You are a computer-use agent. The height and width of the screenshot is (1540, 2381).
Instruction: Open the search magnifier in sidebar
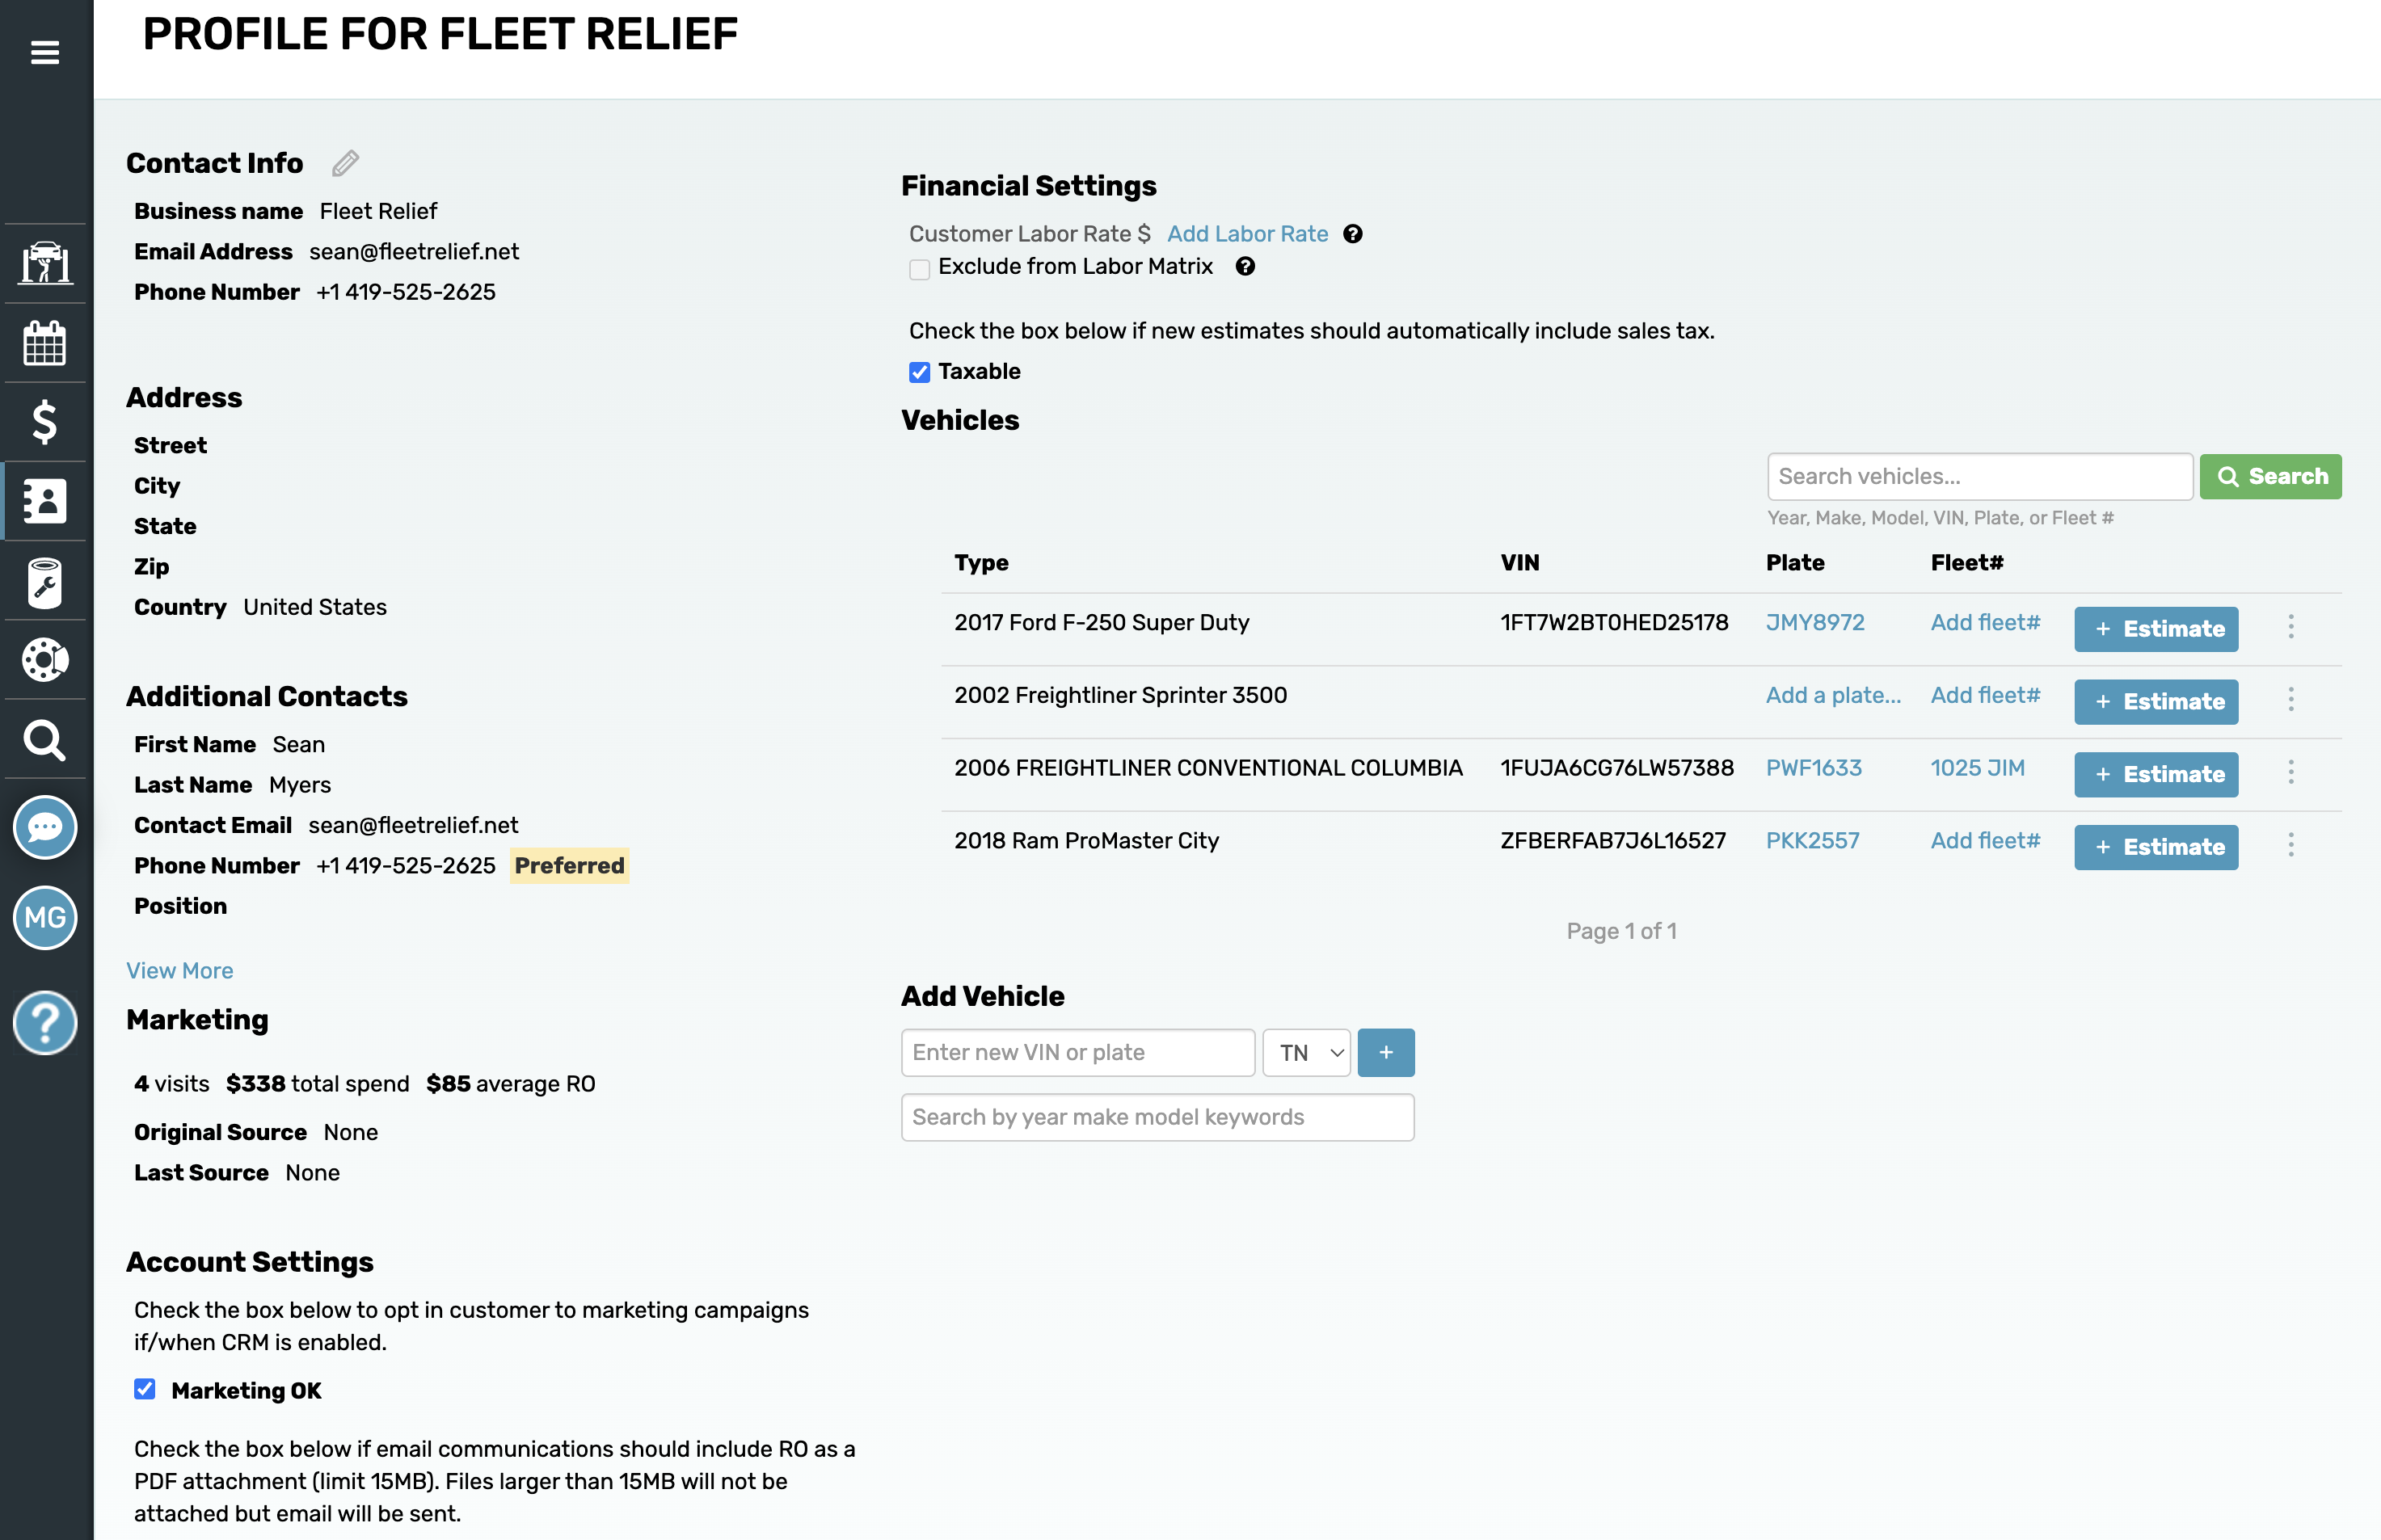[45, 740]
